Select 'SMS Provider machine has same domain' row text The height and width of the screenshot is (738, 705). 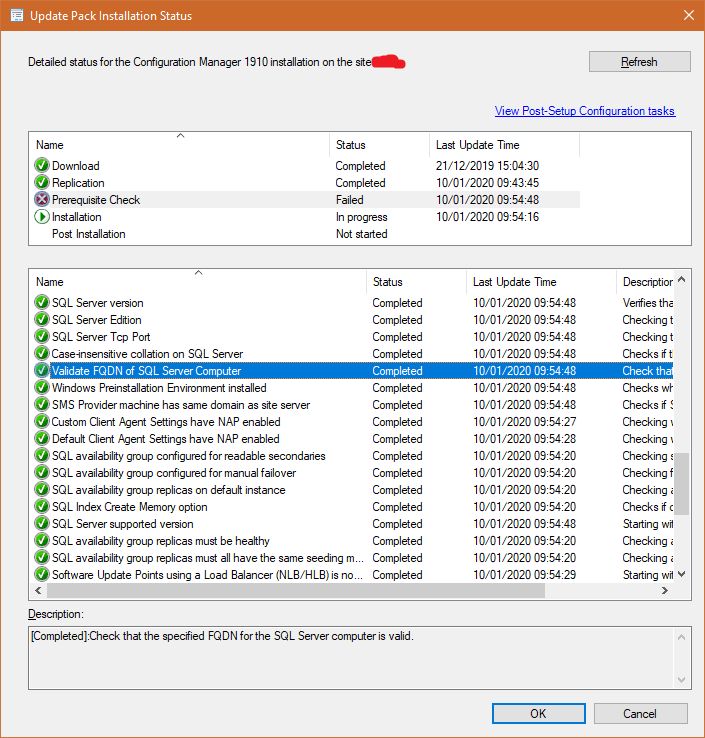181,405
